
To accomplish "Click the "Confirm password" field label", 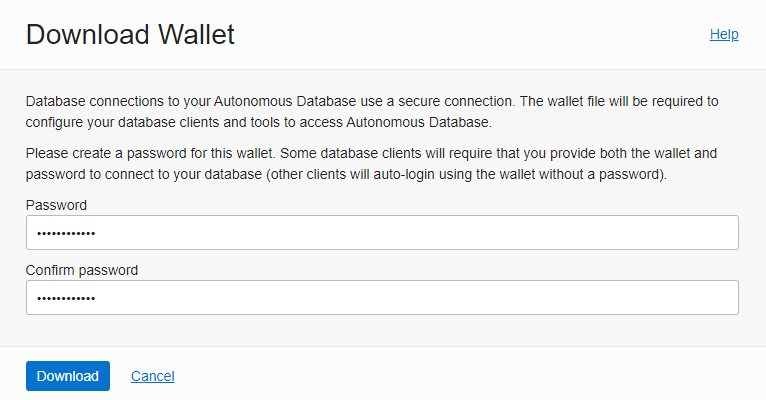I will pyautogui.click(x=82, y=270).
